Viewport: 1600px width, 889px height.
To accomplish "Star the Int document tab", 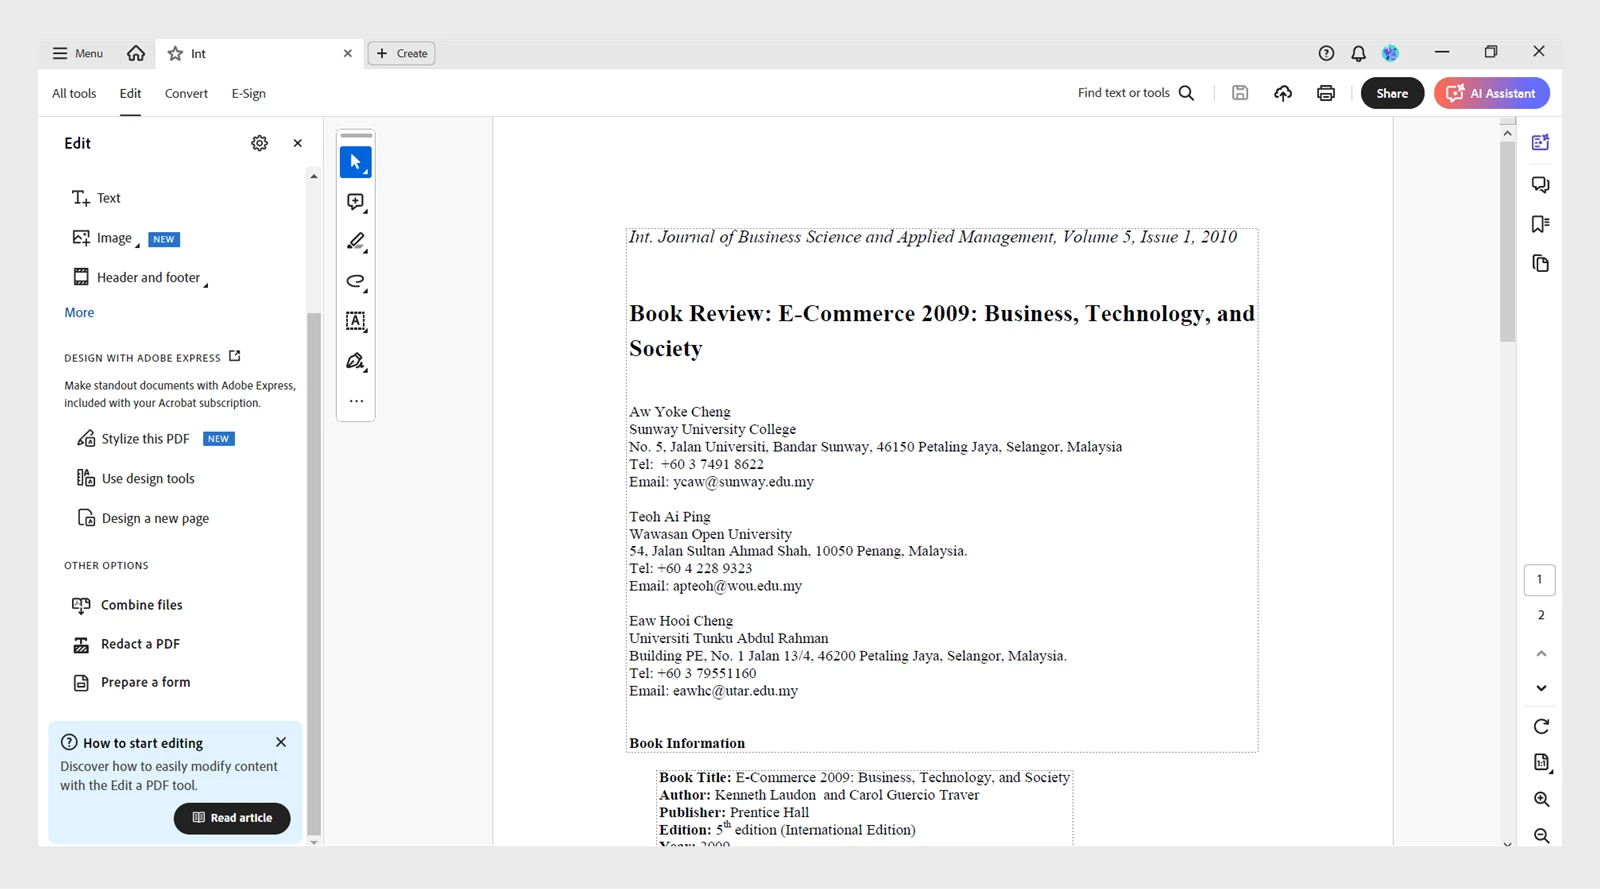I will point(175,54).
